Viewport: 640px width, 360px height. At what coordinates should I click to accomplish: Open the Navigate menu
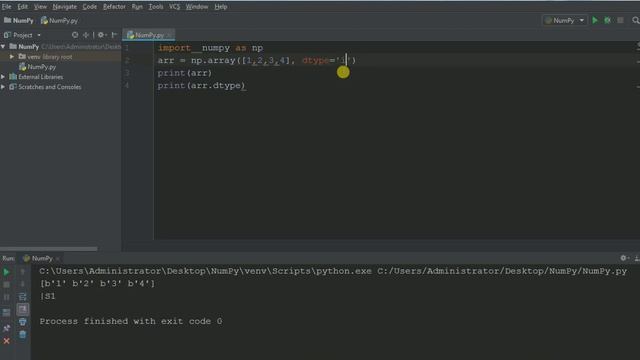click(64, 7)
